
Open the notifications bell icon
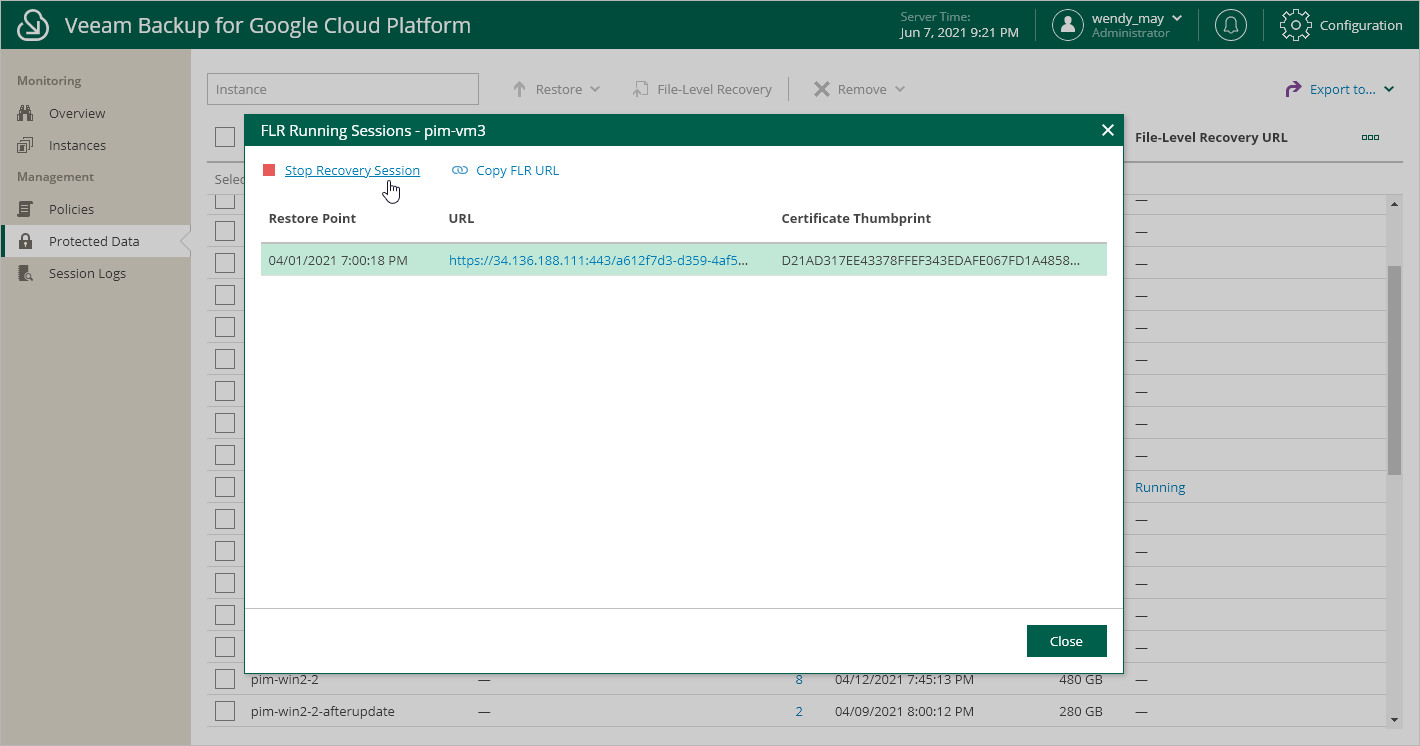pyautogui.click(x=1230, y=25)
